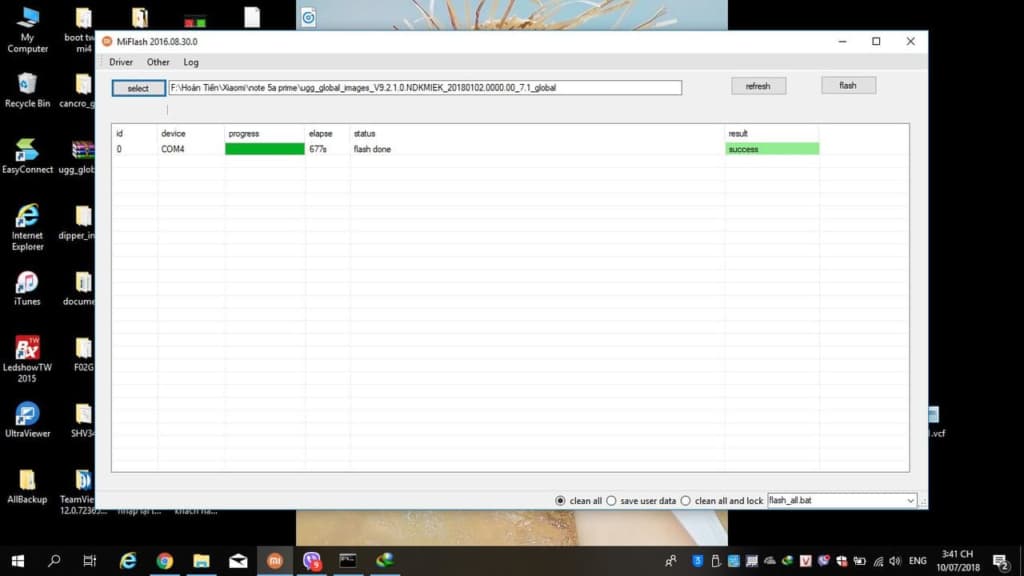
Task: Click the MiFlash taskbar icon
Action: coord(275,561)
